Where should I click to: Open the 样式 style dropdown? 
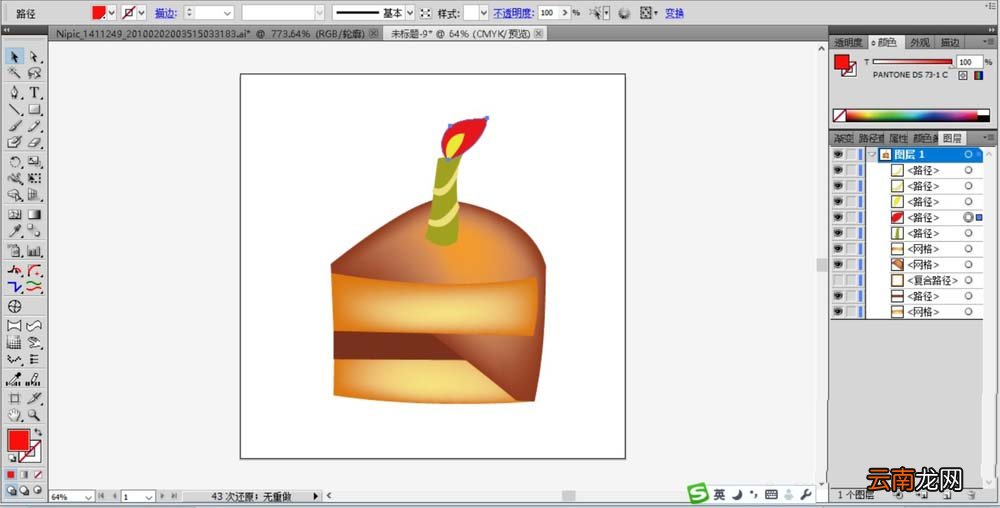[x=483, y=13]
